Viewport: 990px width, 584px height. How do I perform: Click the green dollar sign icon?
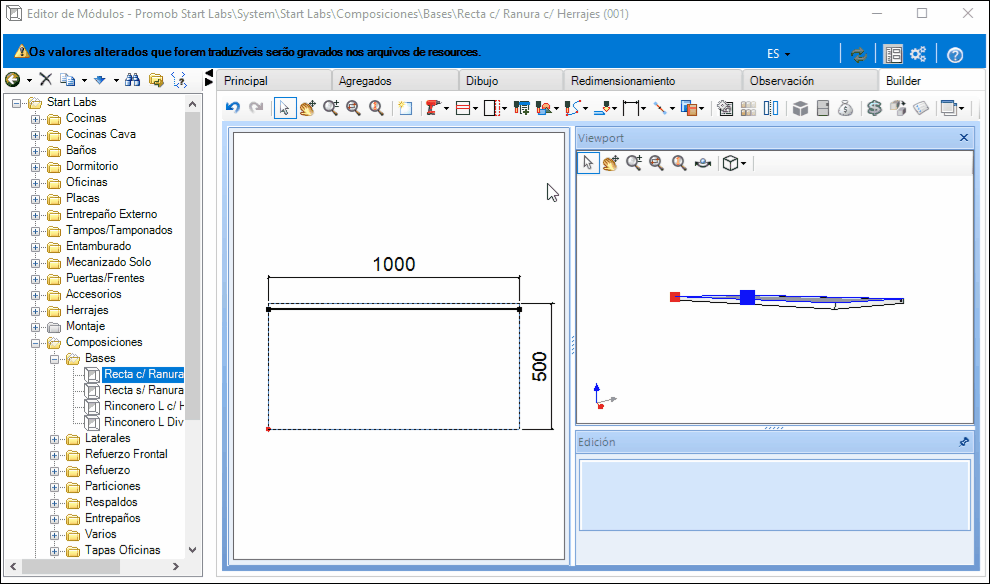(x=874, y=108)
